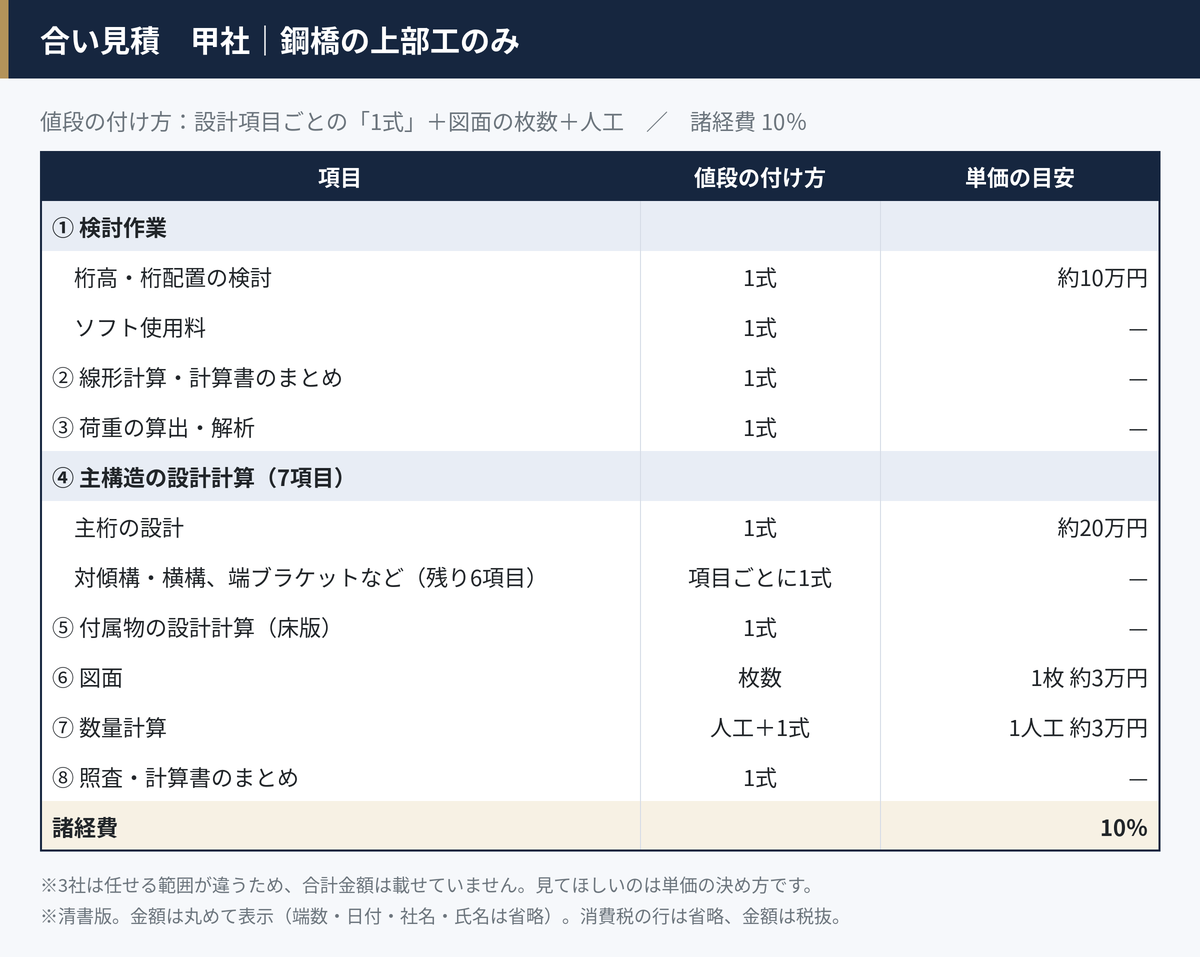Screen dimensions: 1200x957
Task: Select the '⑤ 付属物の設計計算（床版）' row
Action: coord(600,628)
